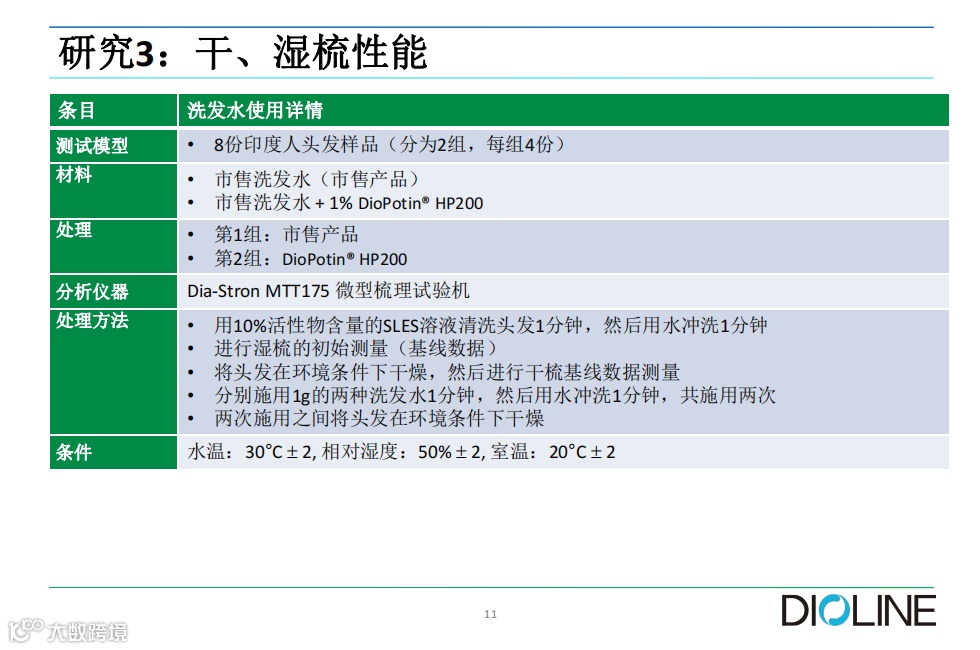Click the line 第1组：市售产品

(x=286, y=235)
